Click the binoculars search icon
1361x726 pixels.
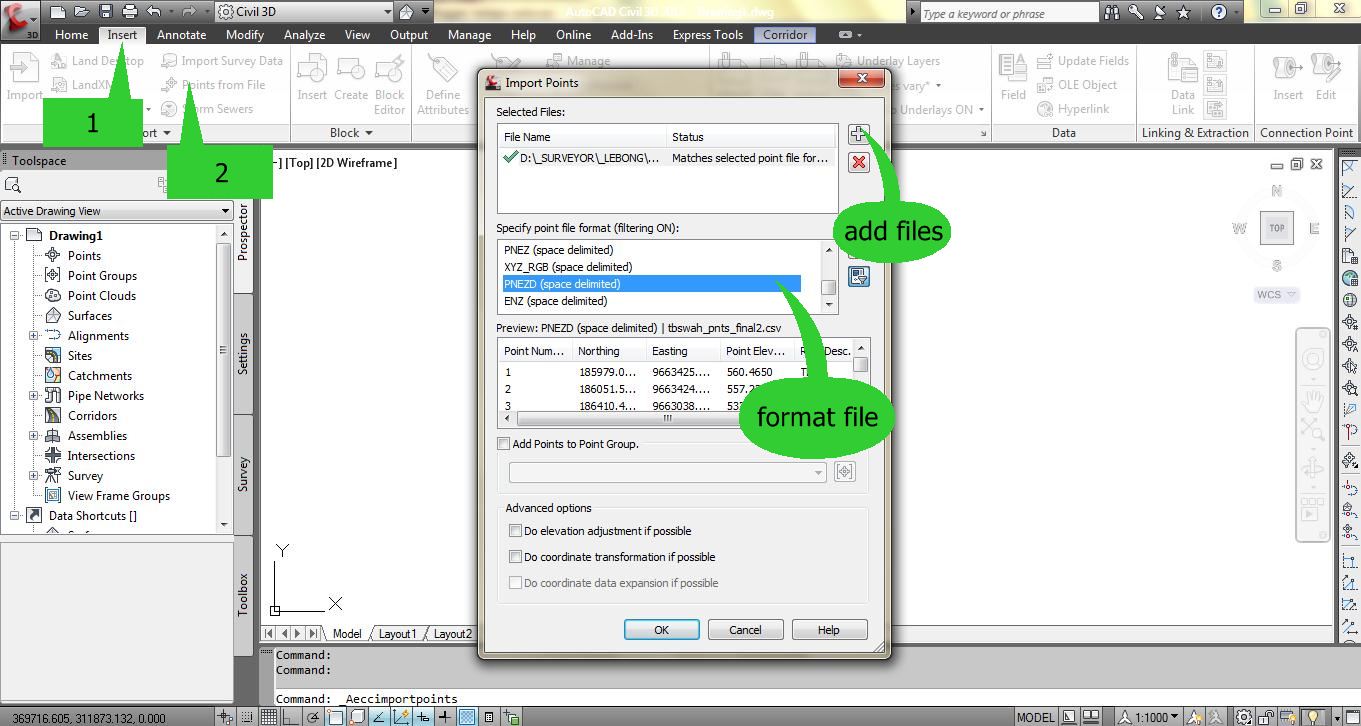tap(1112, 13)
